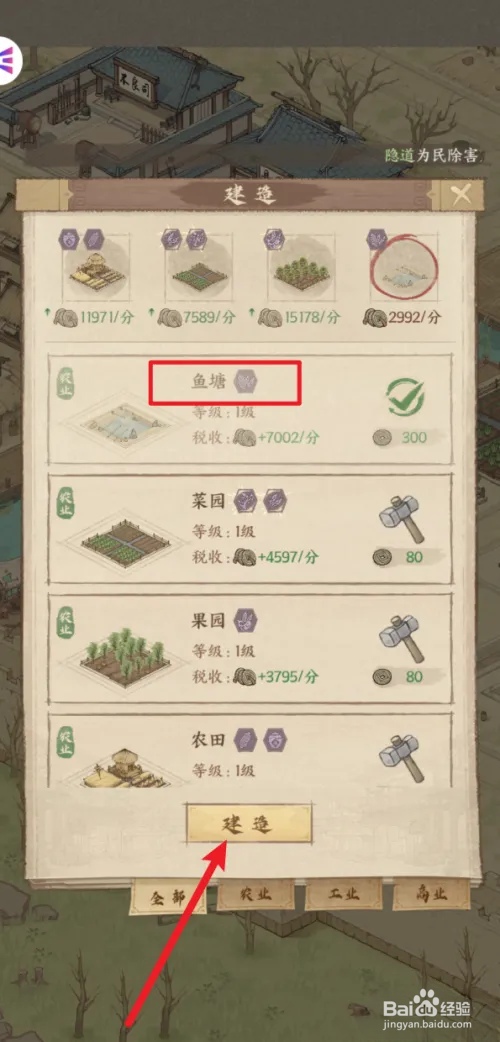Click the hammer icon for 果园

403,638
